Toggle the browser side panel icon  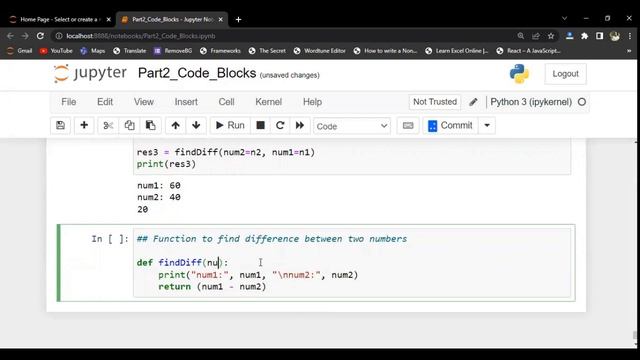click(x=599, y=36)
